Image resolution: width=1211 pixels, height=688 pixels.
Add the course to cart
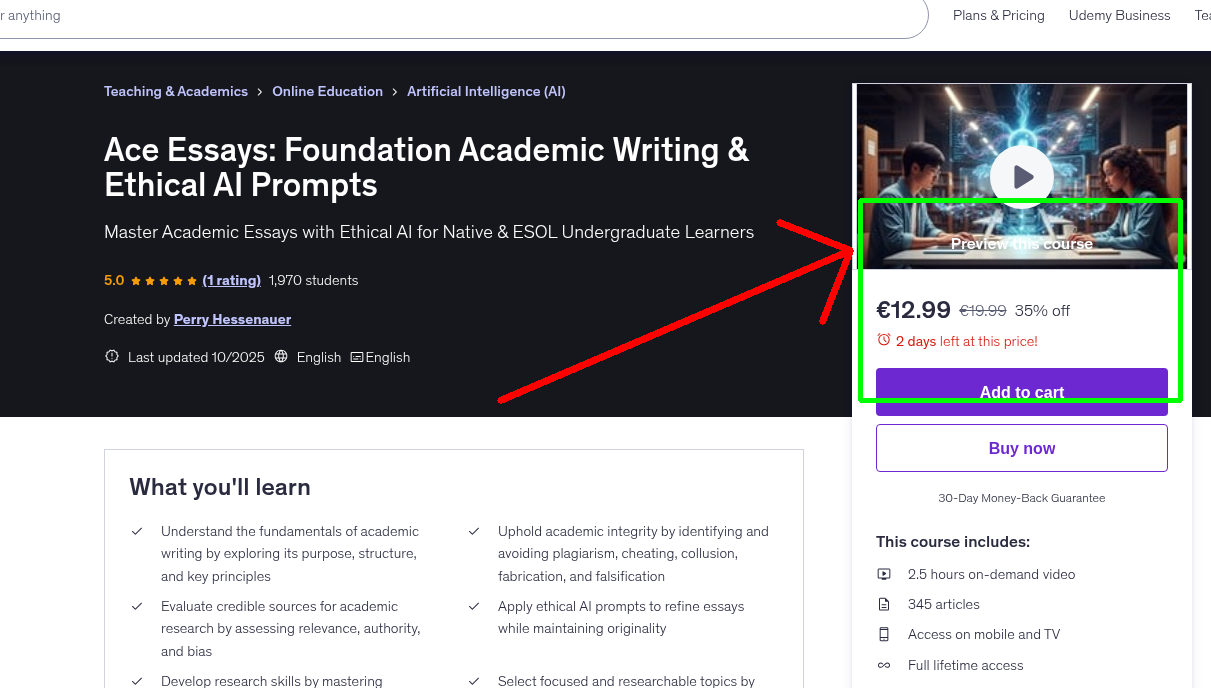1021,392
